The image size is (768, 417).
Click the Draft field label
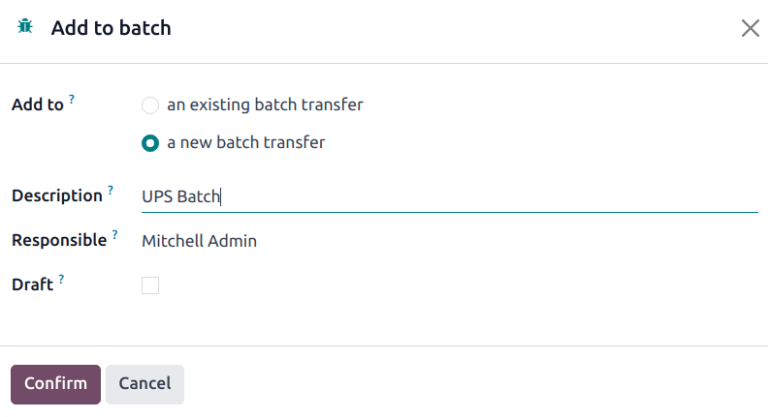(x=32, y=286)
